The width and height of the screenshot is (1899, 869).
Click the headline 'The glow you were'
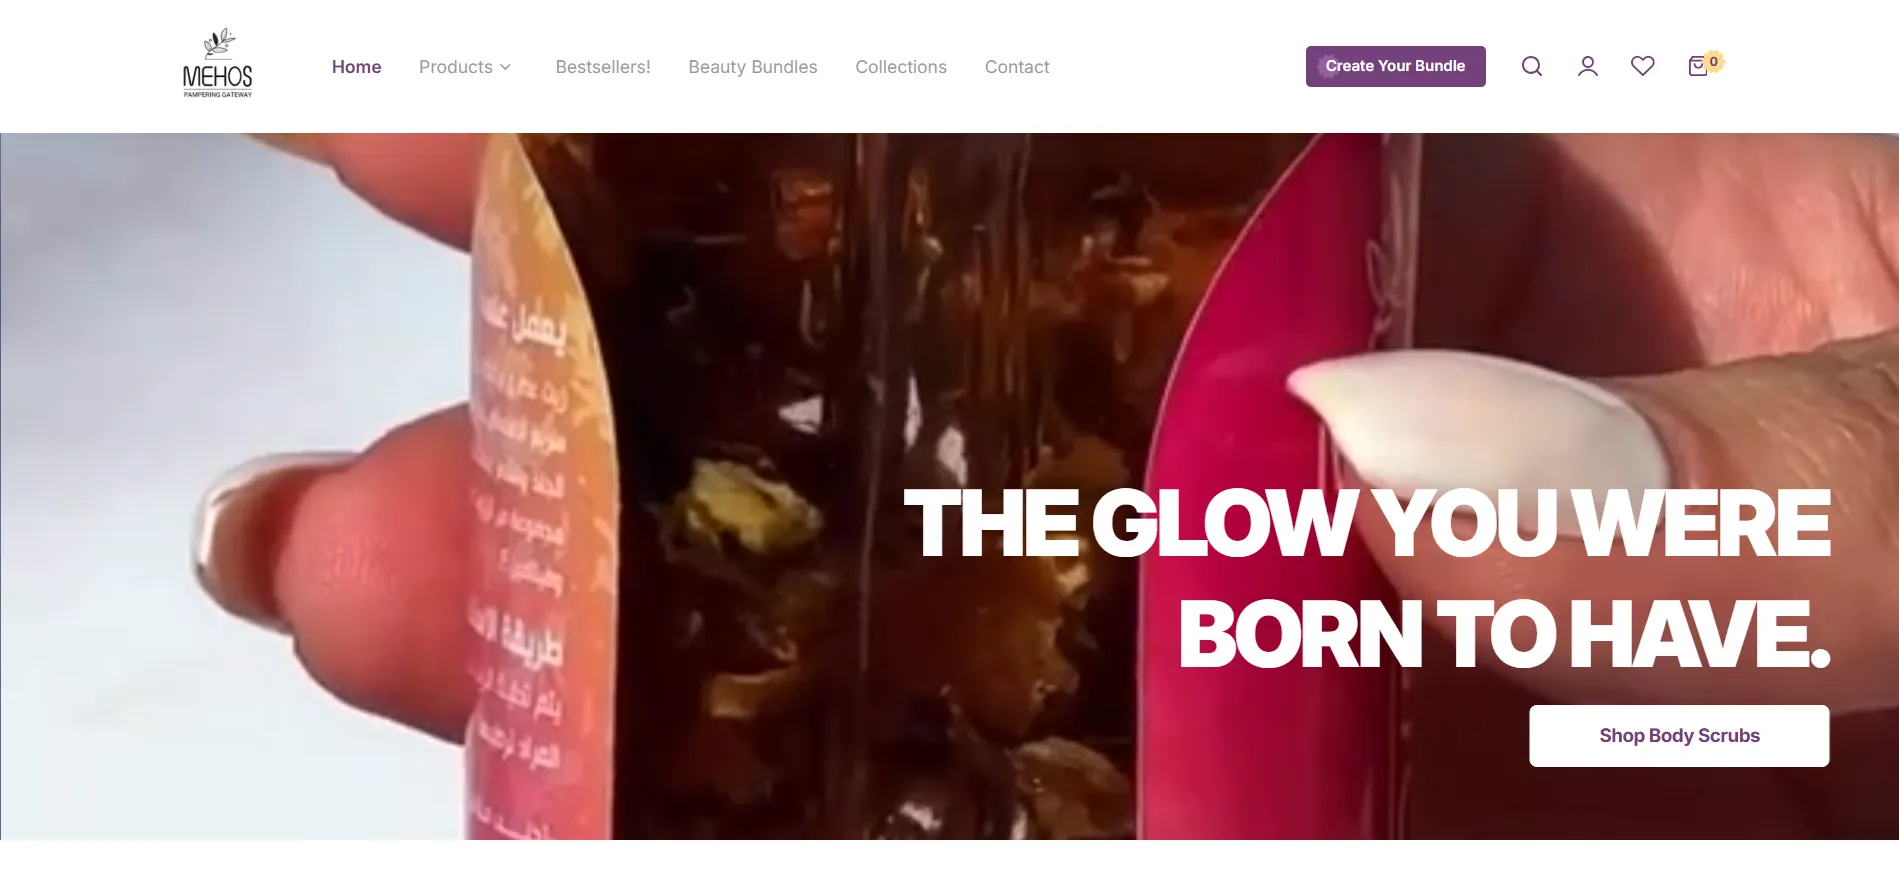1367,524
